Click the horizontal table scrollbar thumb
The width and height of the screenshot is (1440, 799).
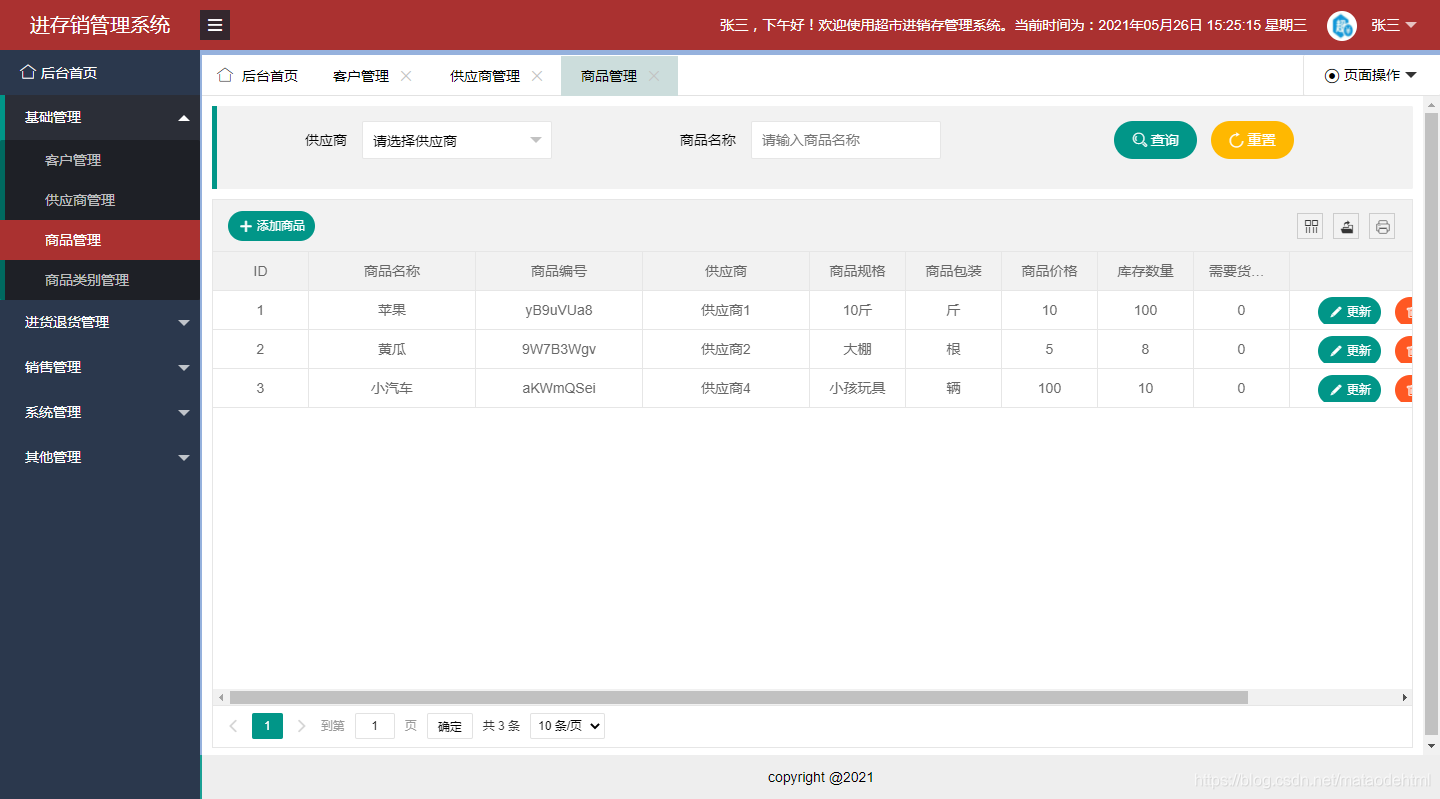coord(738,697)
